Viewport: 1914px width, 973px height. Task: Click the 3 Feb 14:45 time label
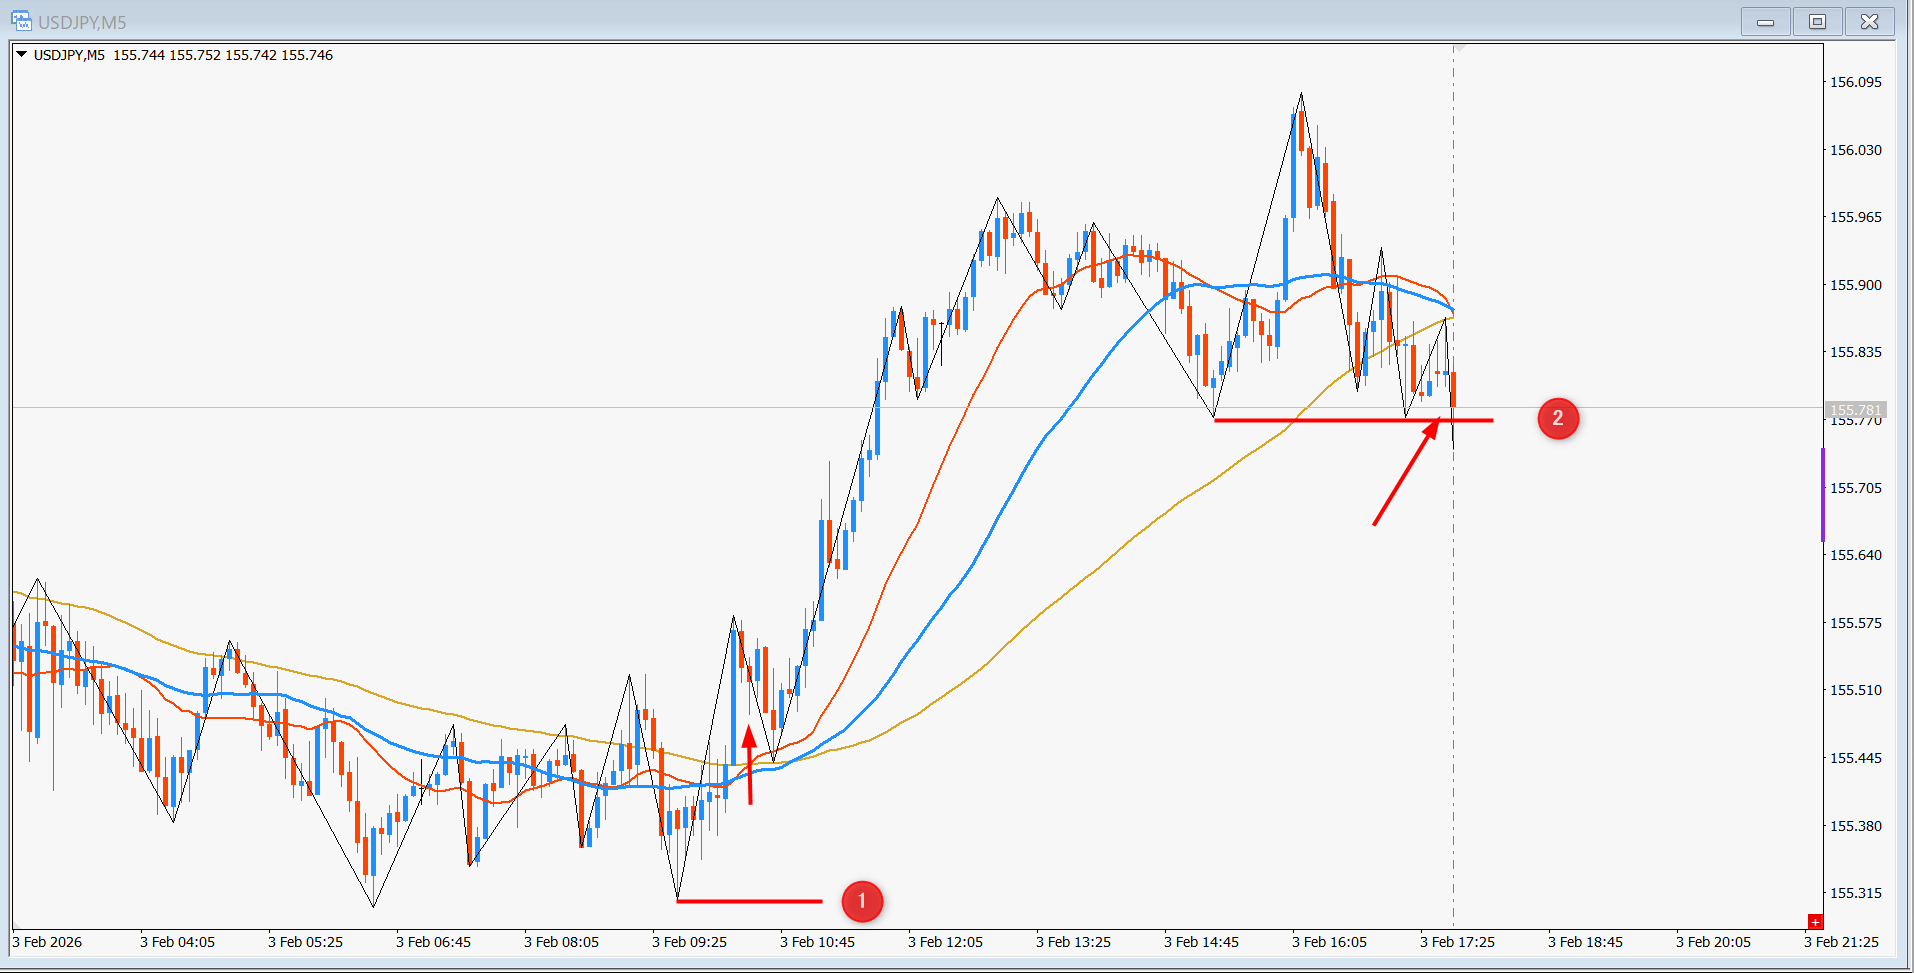[1201, 942]
